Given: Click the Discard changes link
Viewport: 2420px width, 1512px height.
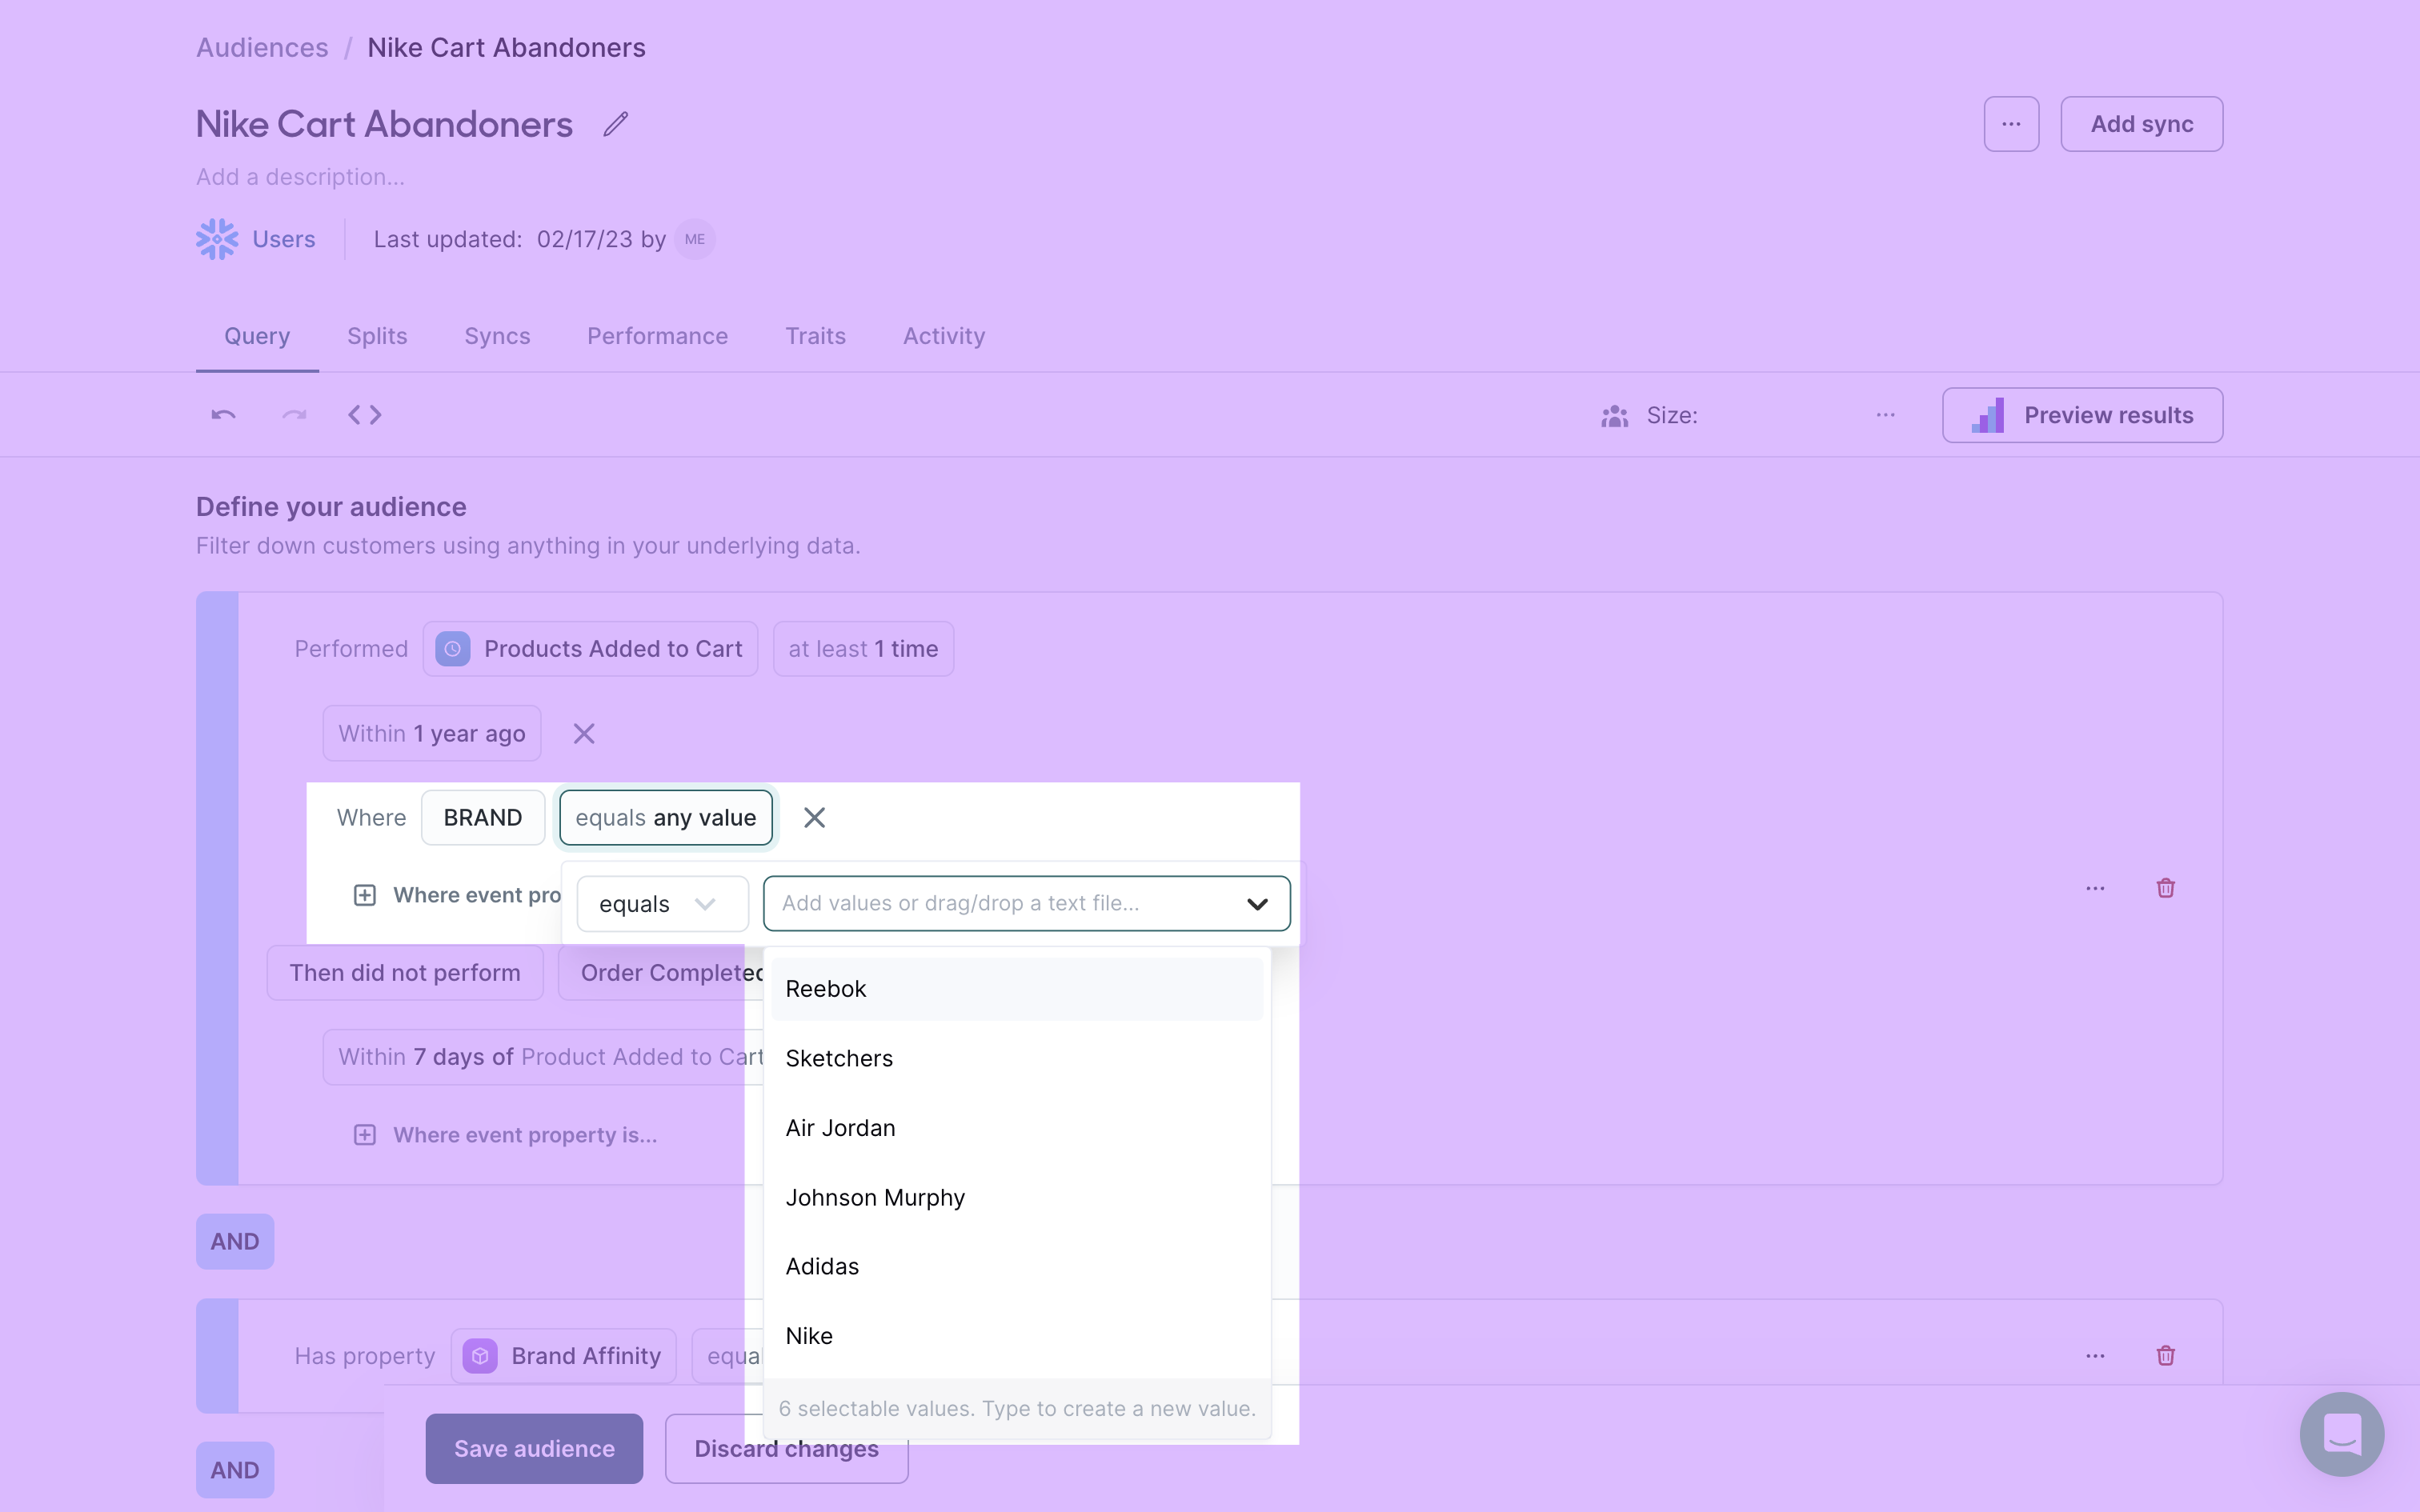Looking at the screenshot, I should point(786,1447).
